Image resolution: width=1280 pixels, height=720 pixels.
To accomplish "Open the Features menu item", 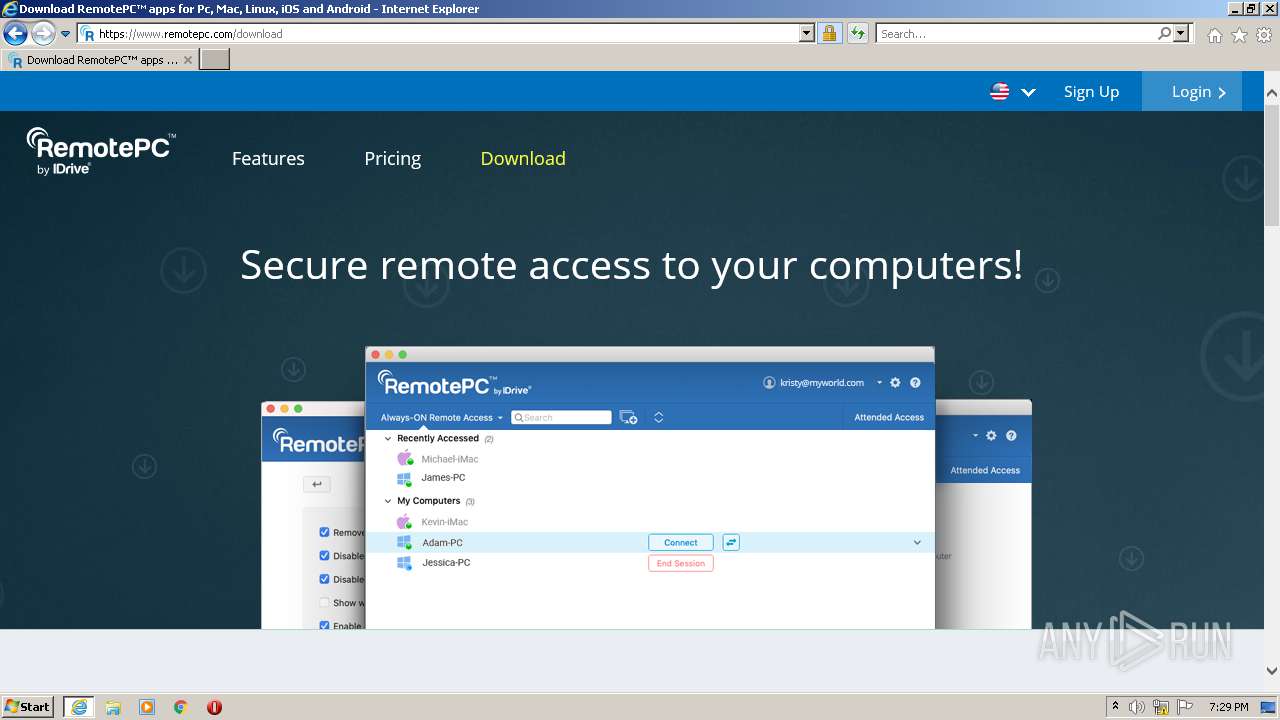I will [x=268, y=159].
